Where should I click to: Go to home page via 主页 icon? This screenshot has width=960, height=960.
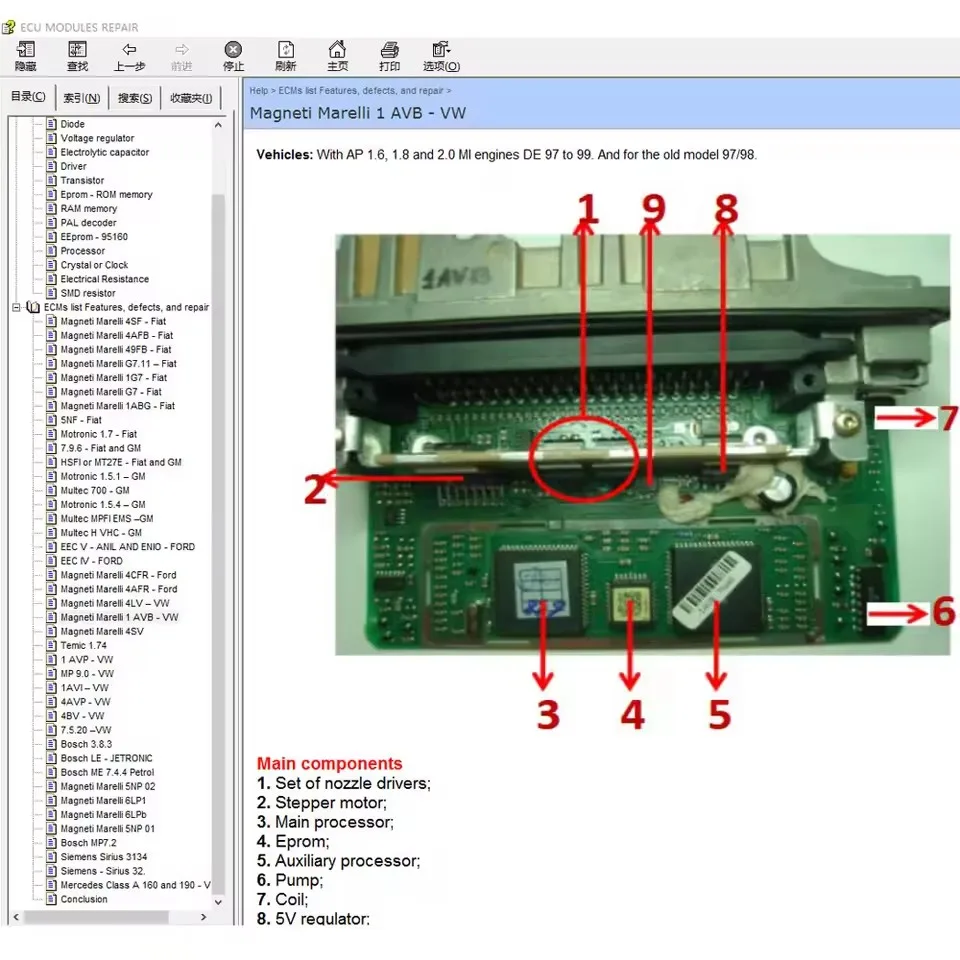[x=337, y=55]
